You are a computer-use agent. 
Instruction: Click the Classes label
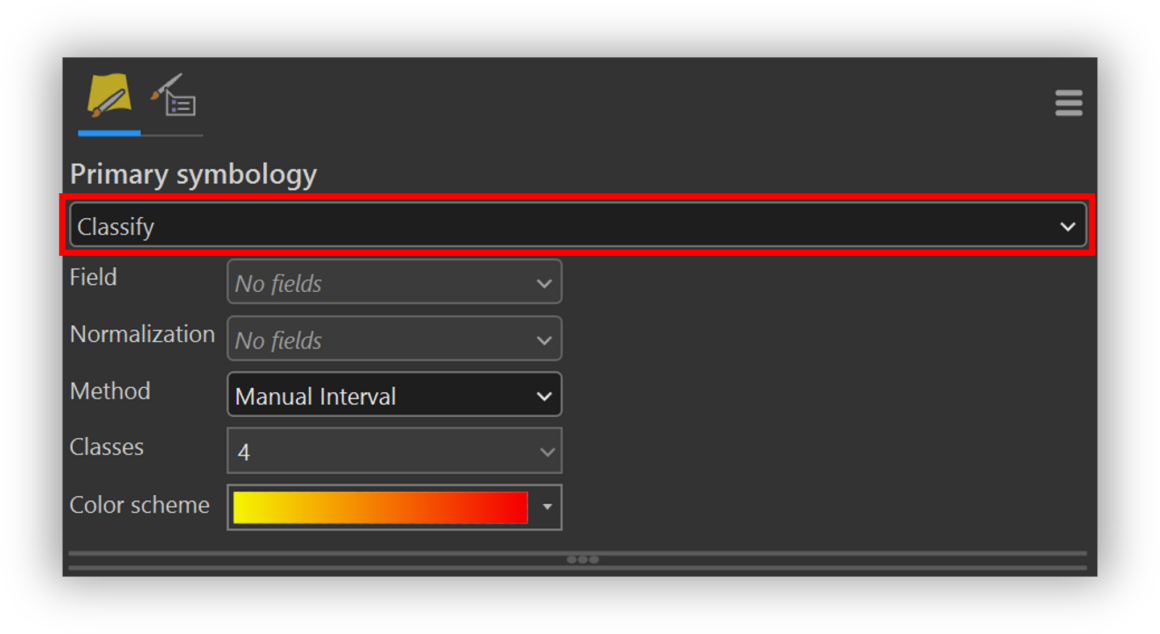click(x=107, y=447)
